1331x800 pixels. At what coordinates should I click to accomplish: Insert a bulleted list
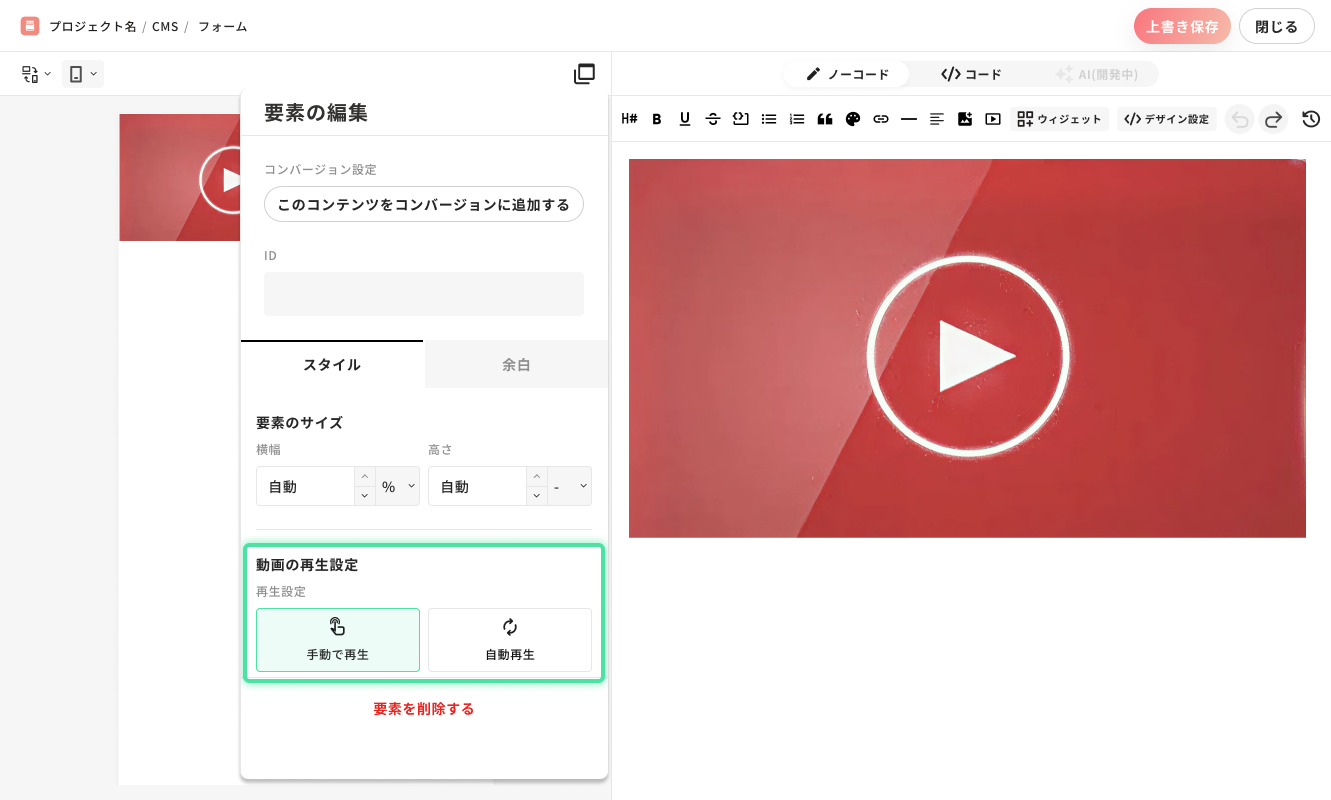click(769, 119)
